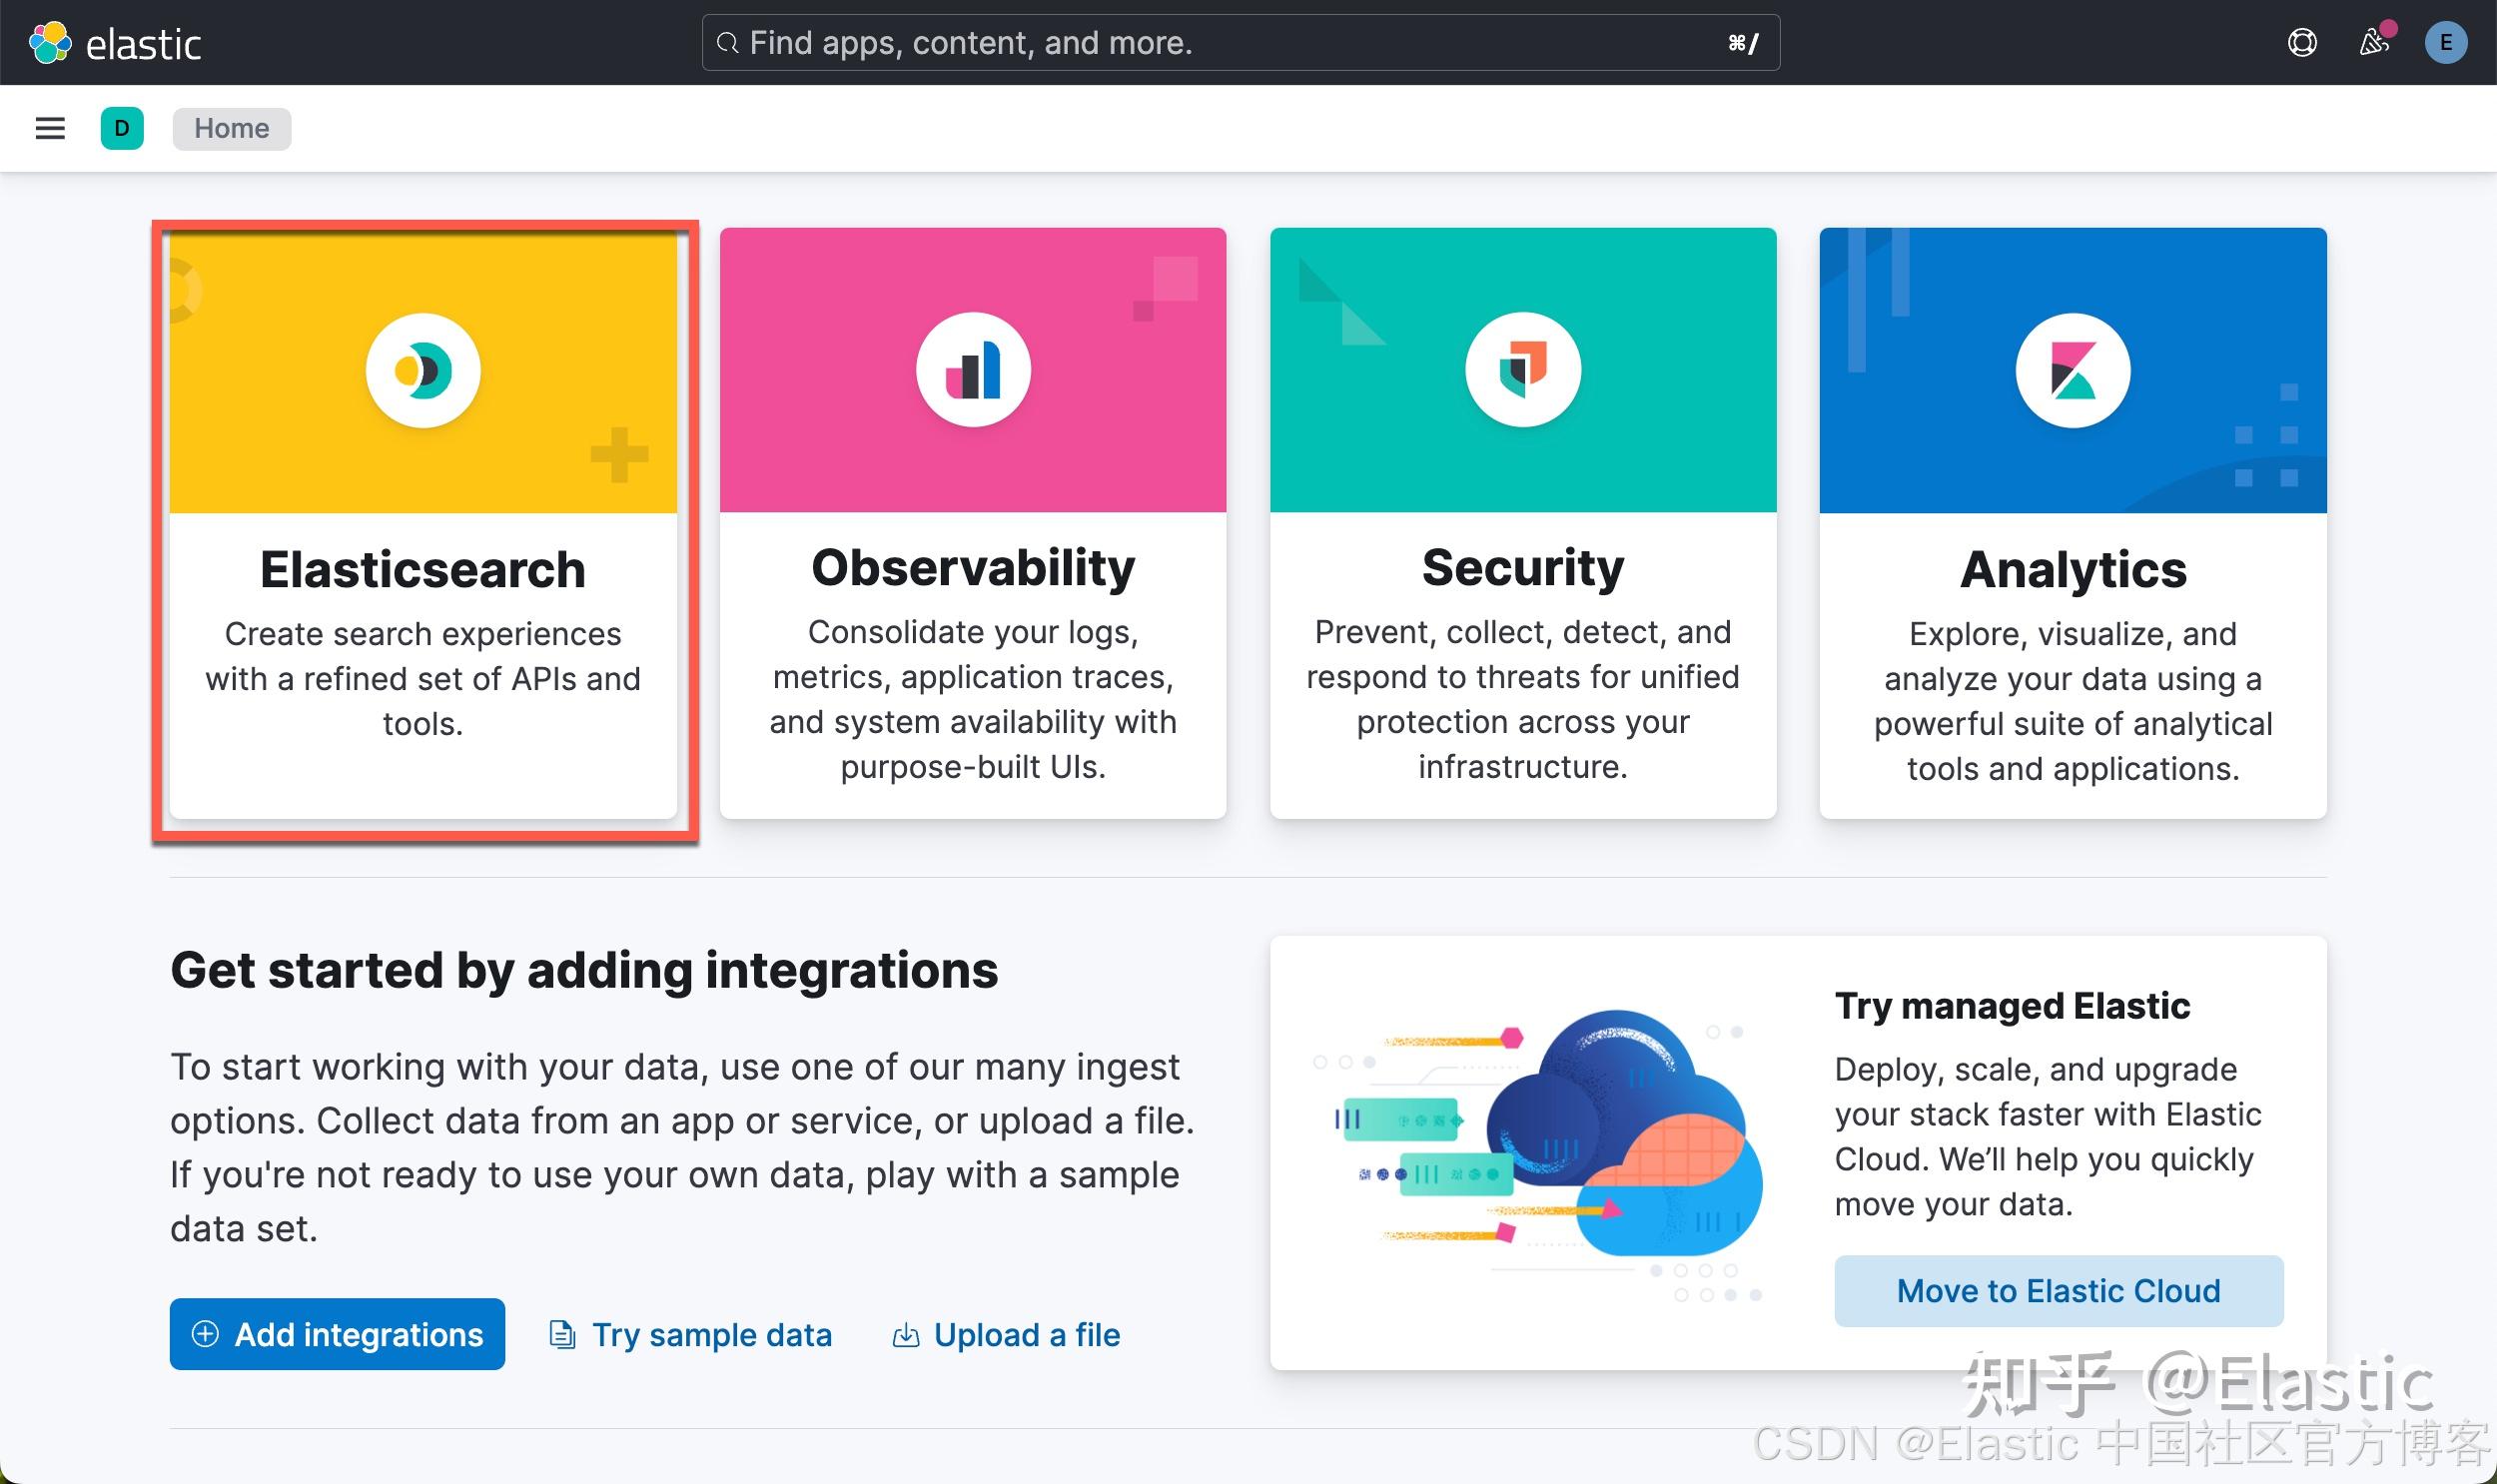Click the Elastic logo in the header

coord(117,42)
